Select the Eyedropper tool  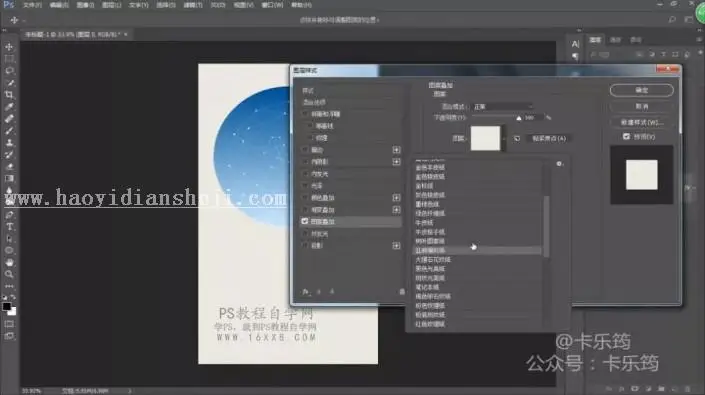9,107
